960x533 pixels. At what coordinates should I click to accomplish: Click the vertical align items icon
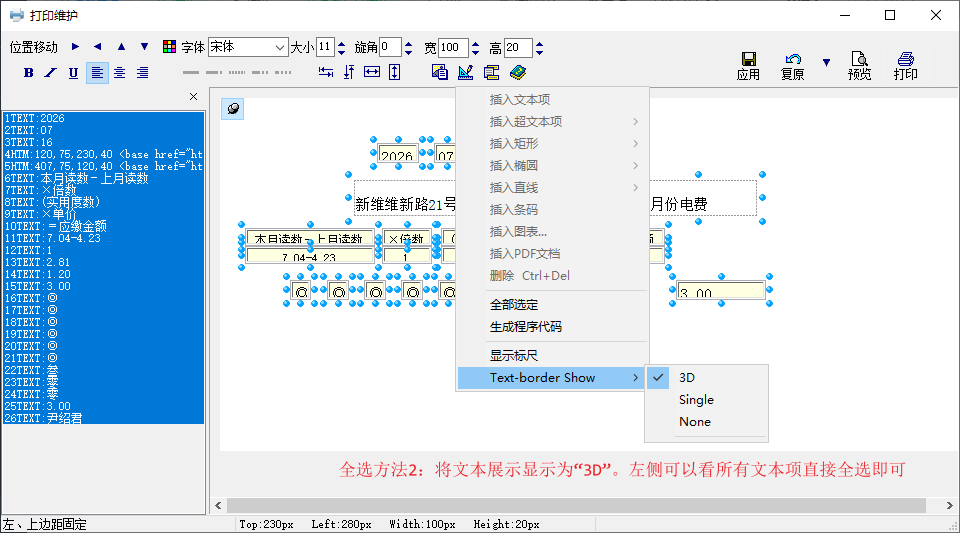point(349,72)
